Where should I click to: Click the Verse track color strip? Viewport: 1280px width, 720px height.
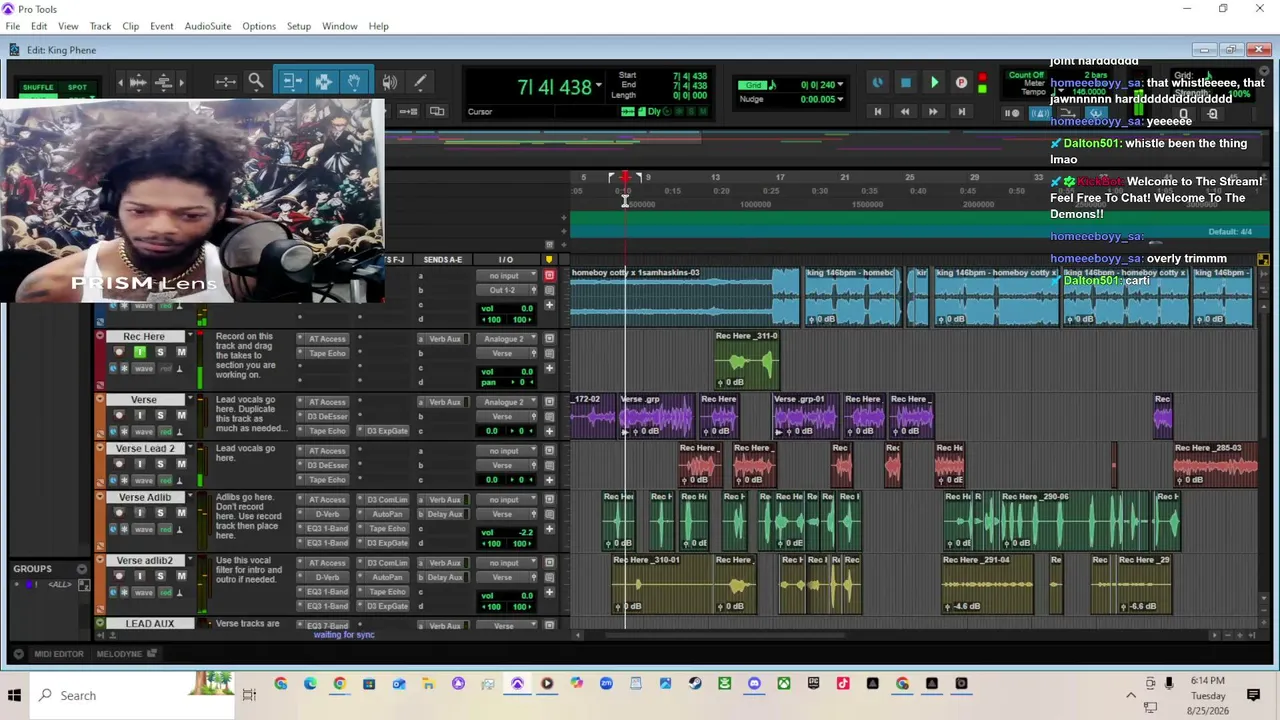coord(99,418)
